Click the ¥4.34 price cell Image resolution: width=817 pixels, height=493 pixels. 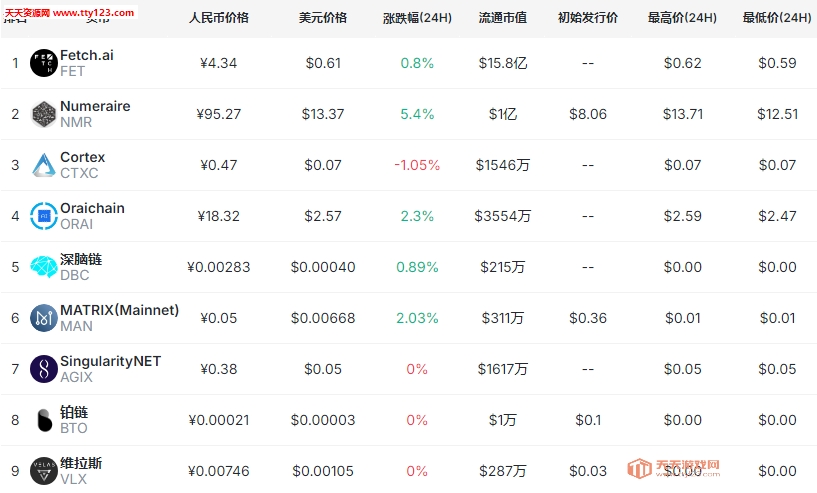click(x=219, y=63)
